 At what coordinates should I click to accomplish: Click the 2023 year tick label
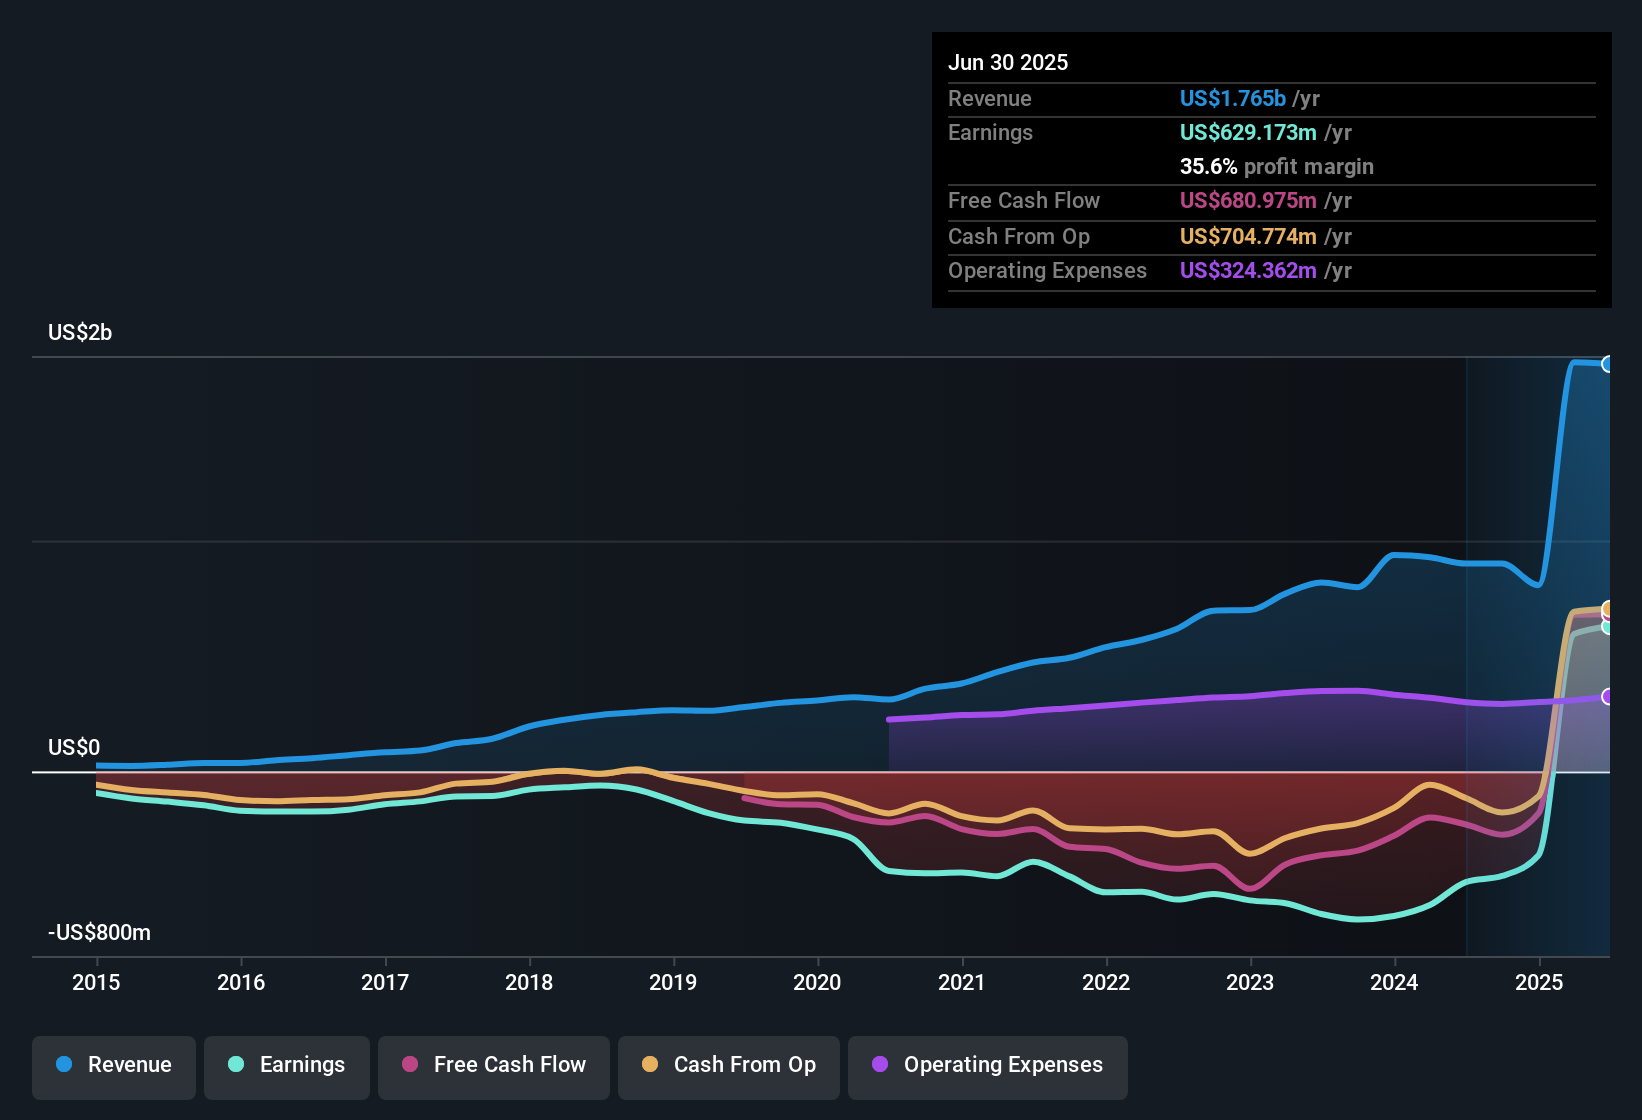click(1250, 982)
